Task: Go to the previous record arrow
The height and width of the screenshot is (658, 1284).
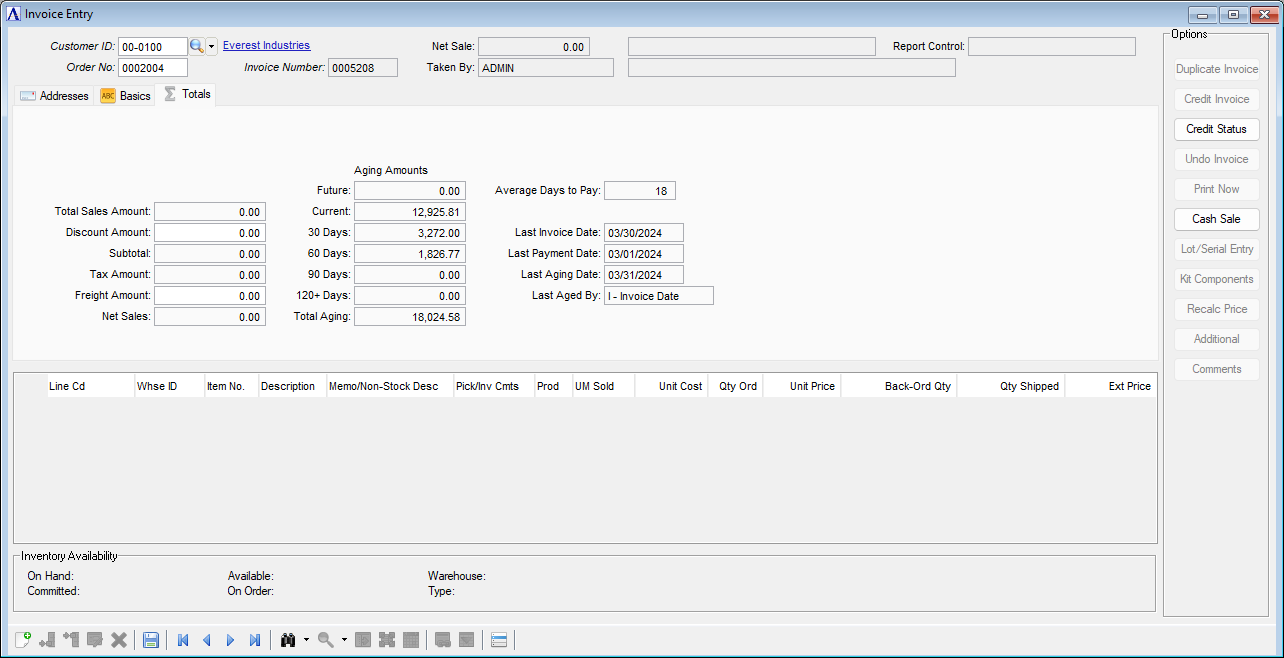Action: click(207, 640)
